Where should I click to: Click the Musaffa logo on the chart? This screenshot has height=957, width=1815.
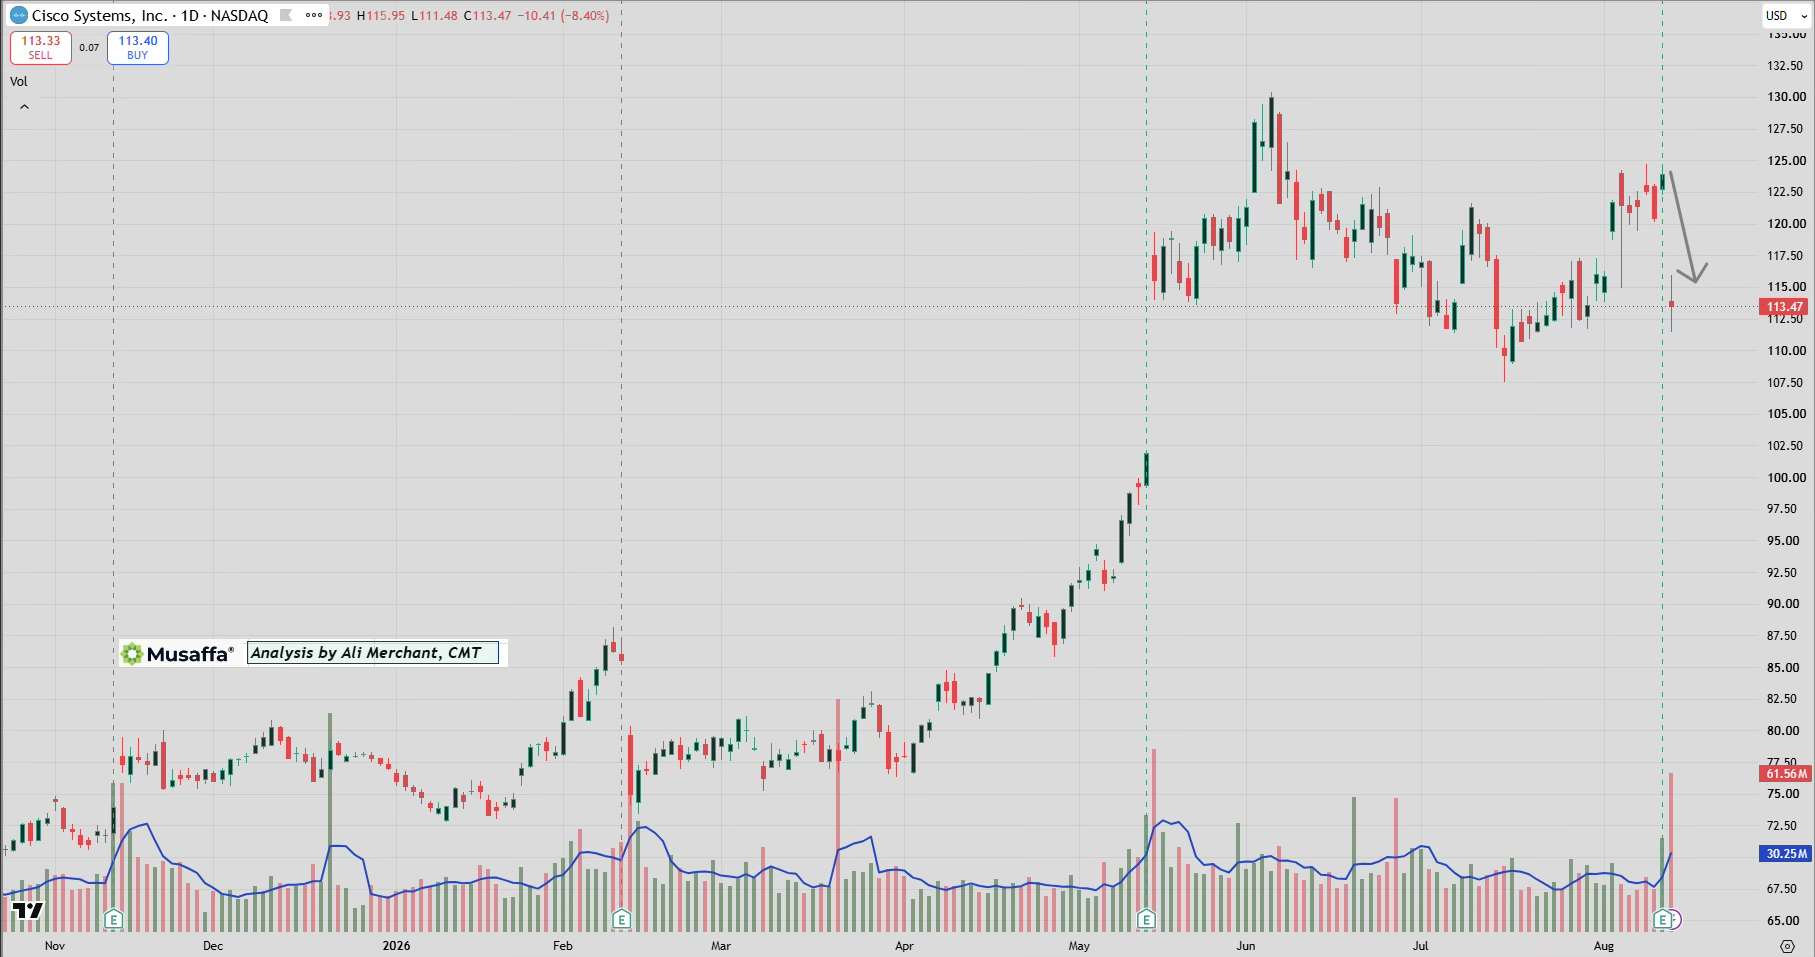[178, 654]
